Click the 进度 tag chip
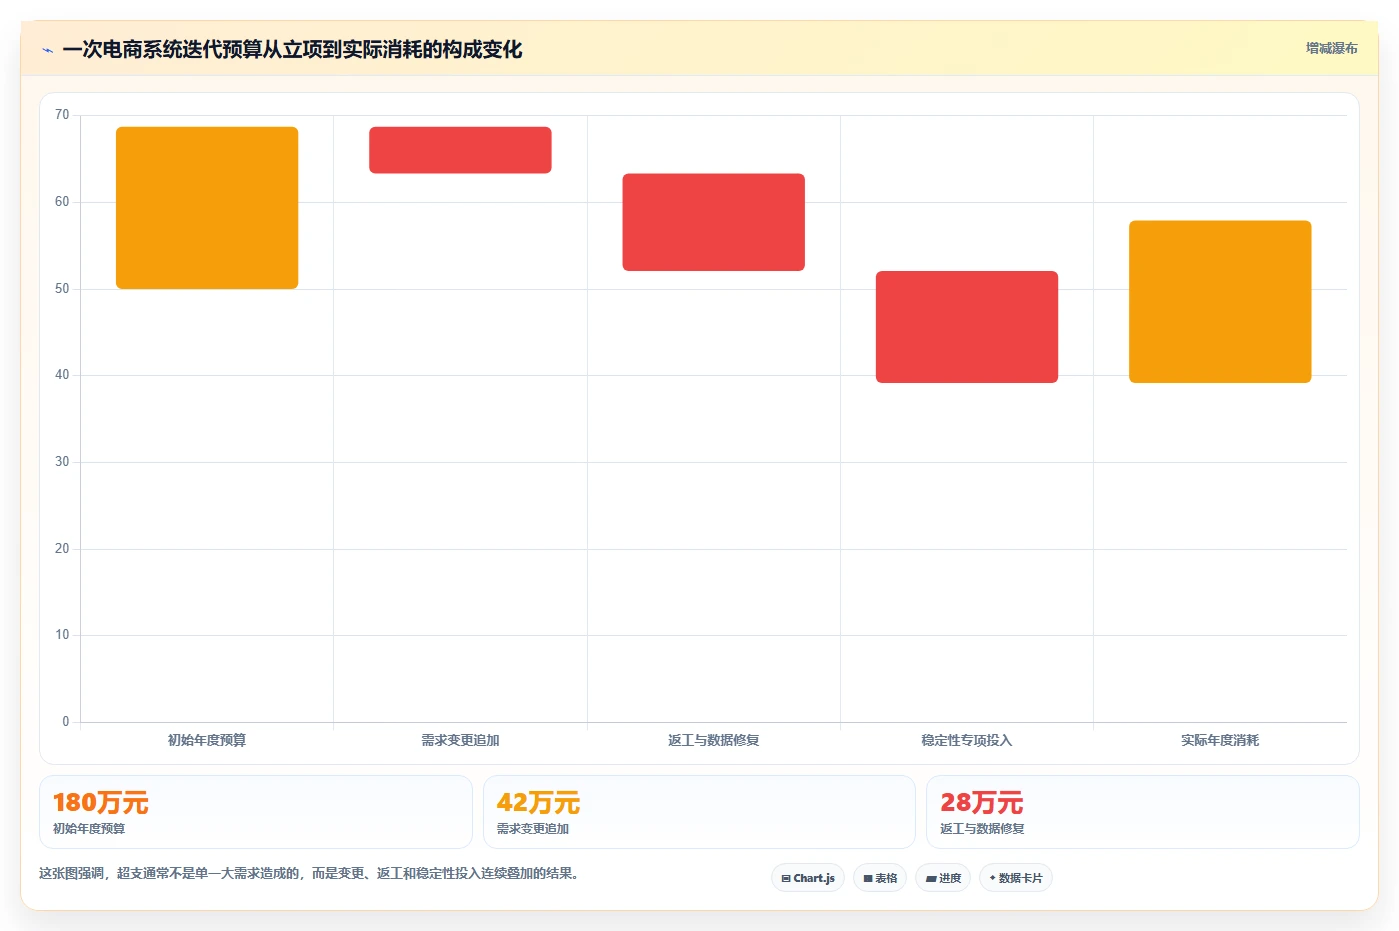 click(x=943, y=878)
